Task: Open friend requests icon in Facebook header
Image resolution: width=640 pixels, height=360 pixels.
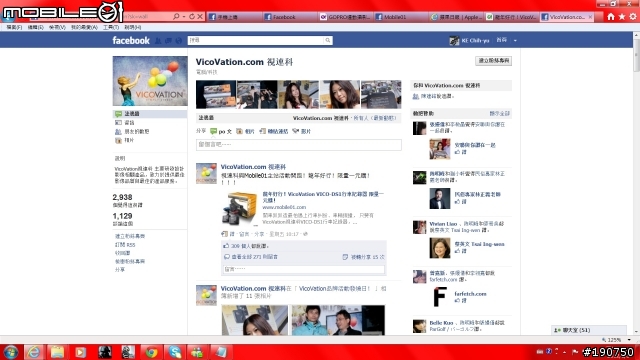Action: (158, 40)
